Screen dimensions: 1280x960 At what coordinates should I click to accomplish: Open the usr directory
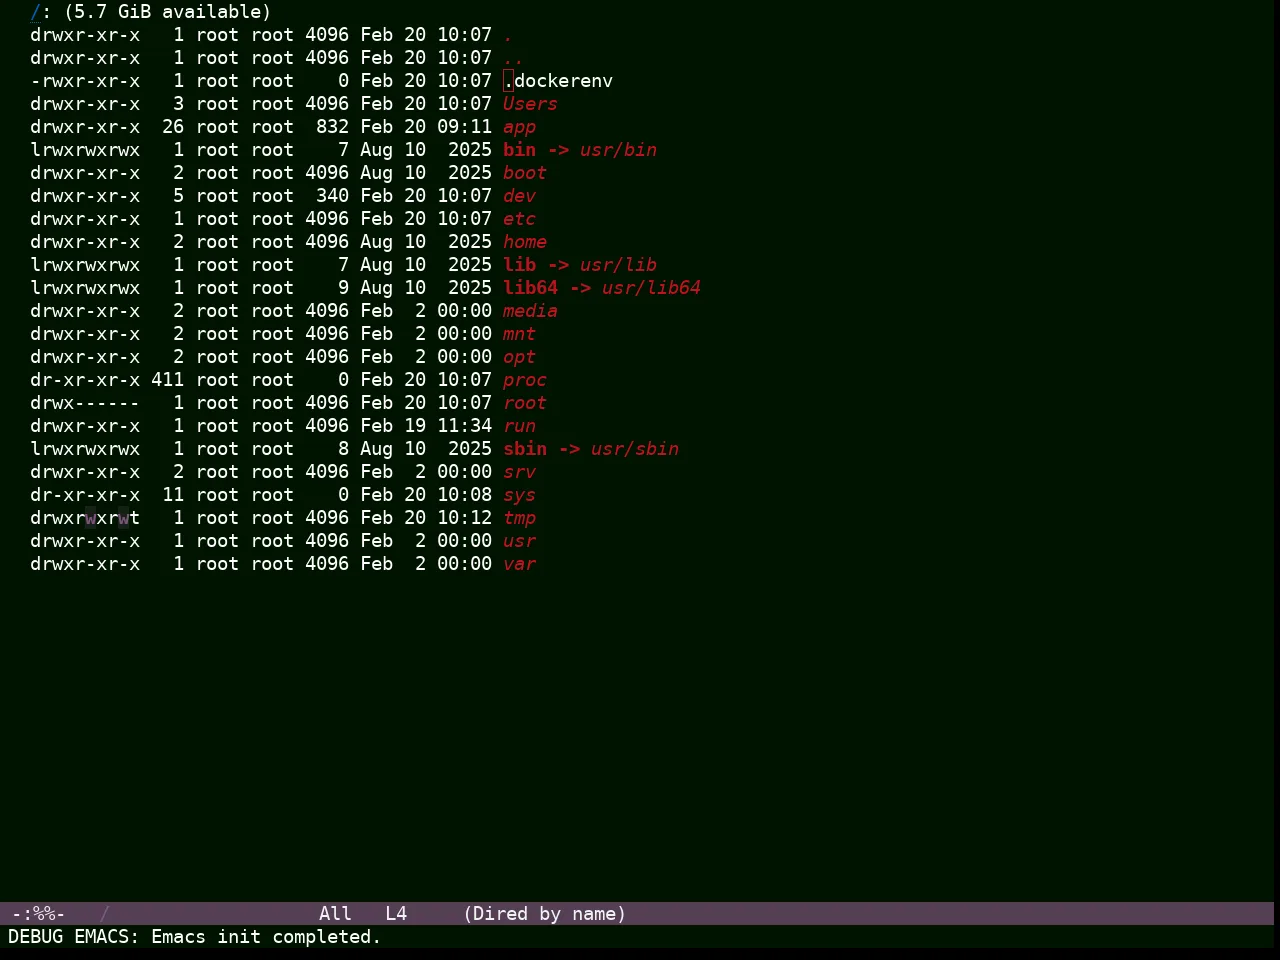point(519,541)
